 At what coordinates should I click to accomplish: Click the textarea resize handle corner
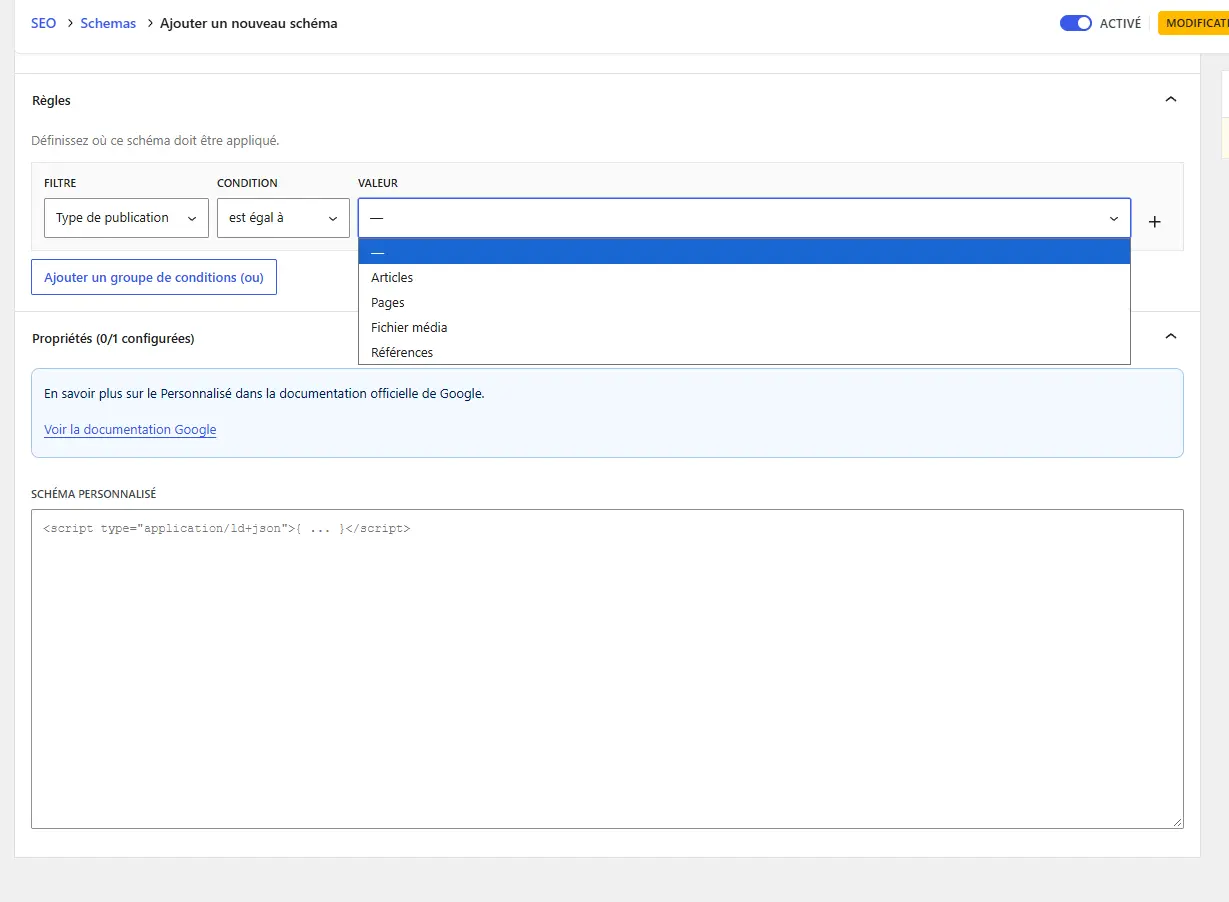1177,822
